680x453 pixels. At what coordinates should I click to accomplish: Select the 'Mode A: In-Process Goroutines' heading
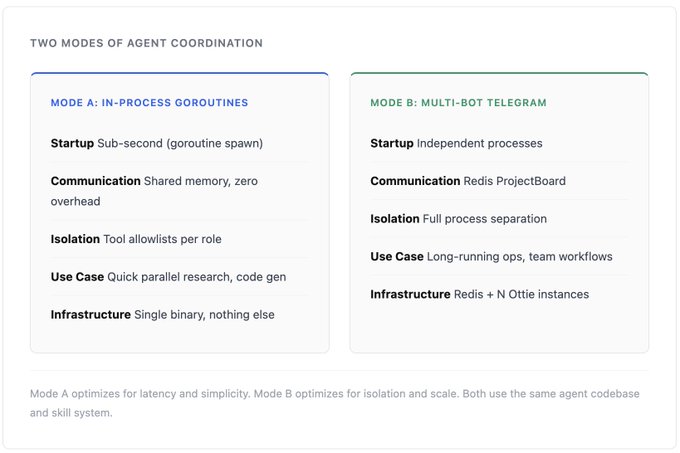tap(149, 103)
